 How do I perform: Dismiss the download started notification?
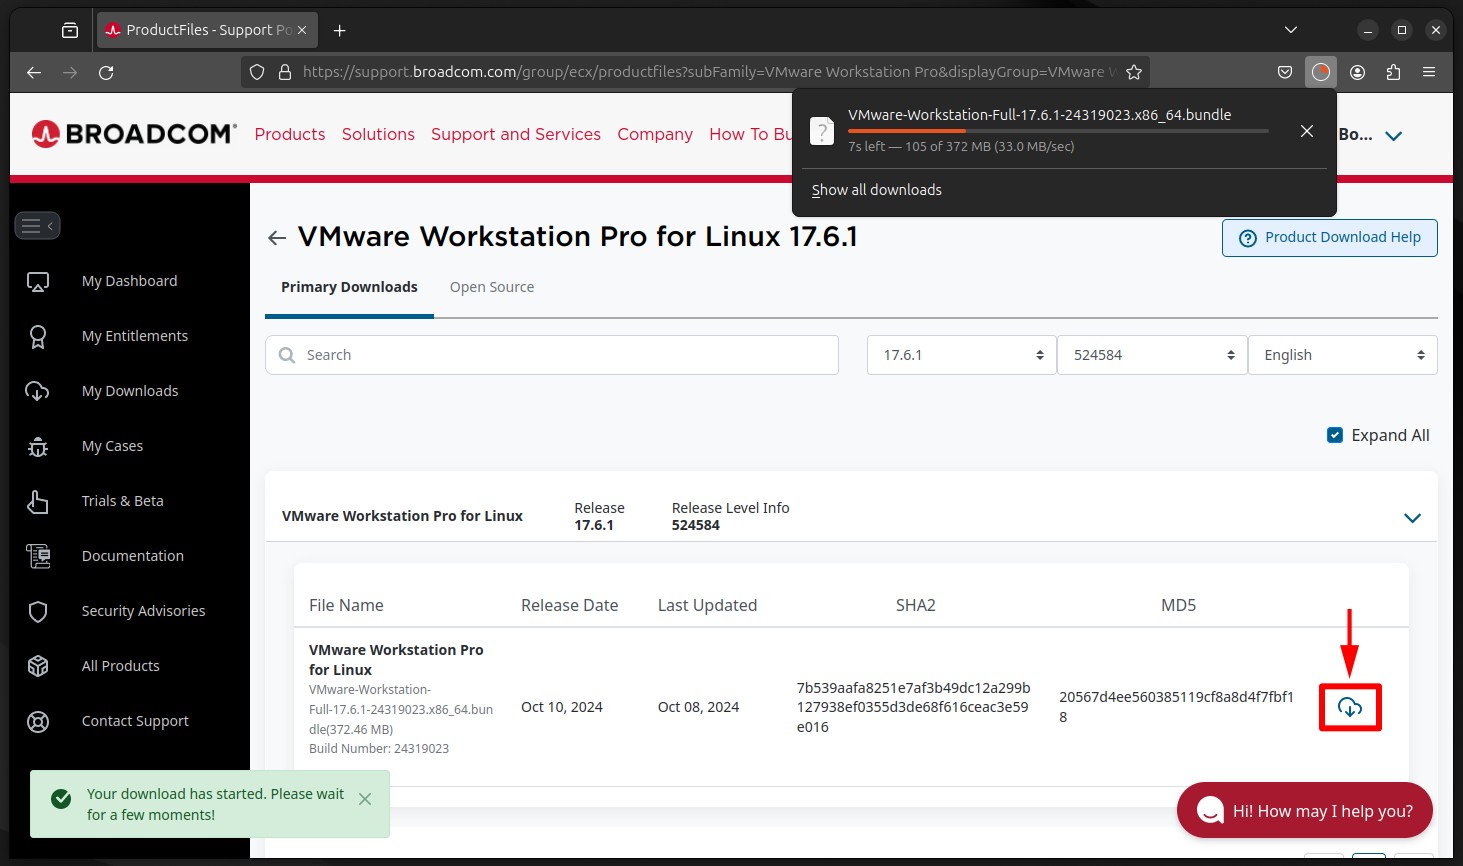365,799
